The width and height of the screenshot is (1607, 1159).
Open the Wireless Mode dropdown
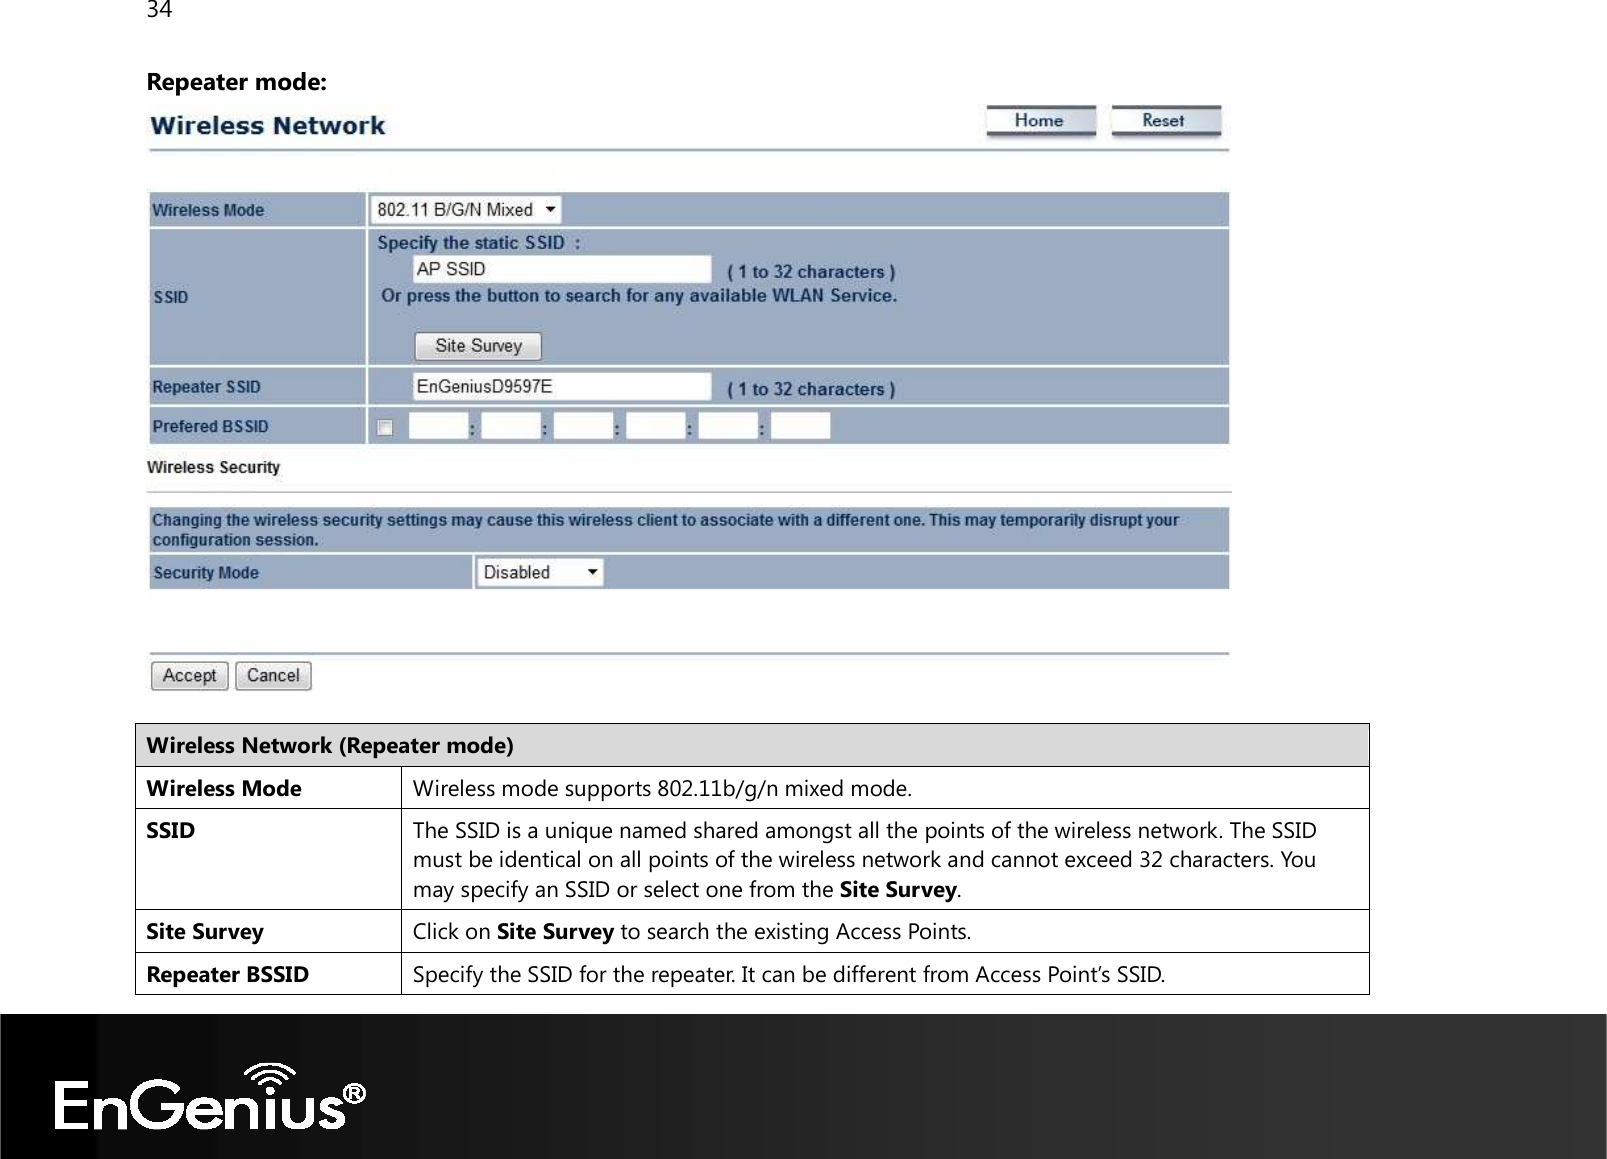[x=466, y=210]
